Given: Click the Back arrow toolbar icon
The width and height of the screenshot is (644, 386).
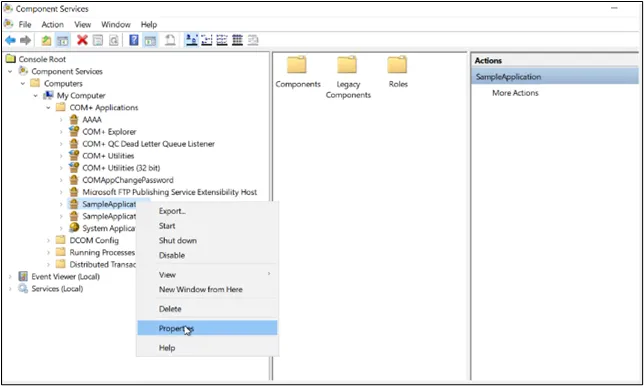Looking at the screenshot, I should (x=10, y=40).
